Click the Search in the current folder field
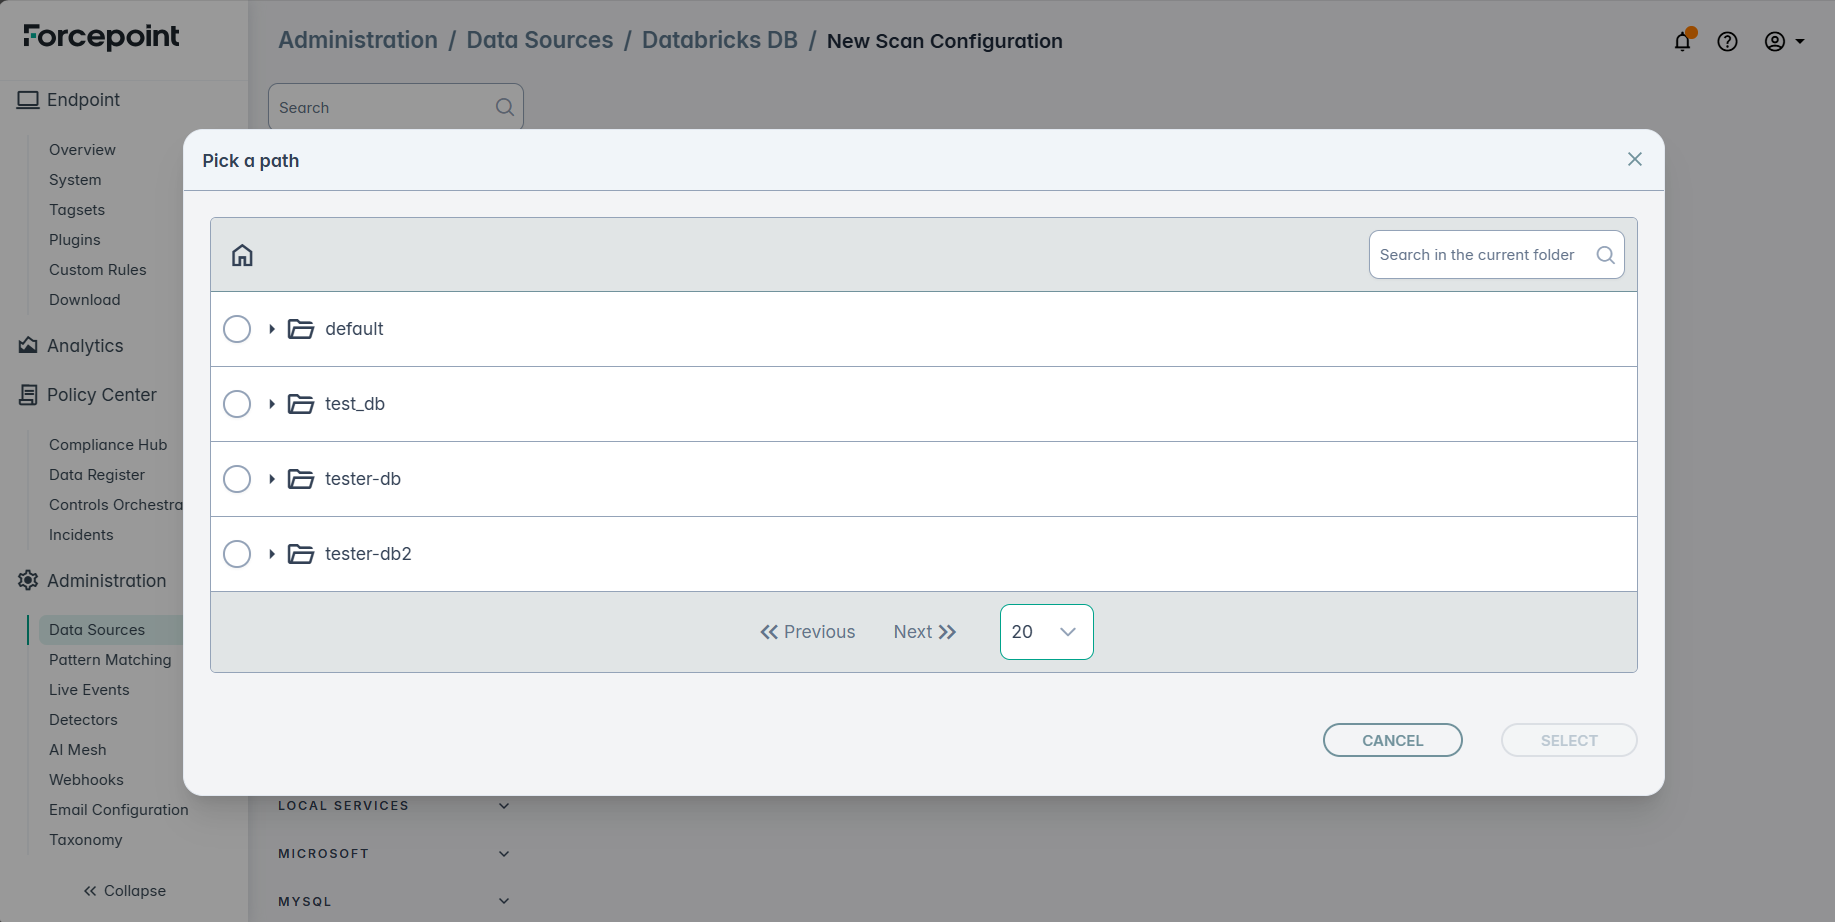 click(x=1478, y=255)
